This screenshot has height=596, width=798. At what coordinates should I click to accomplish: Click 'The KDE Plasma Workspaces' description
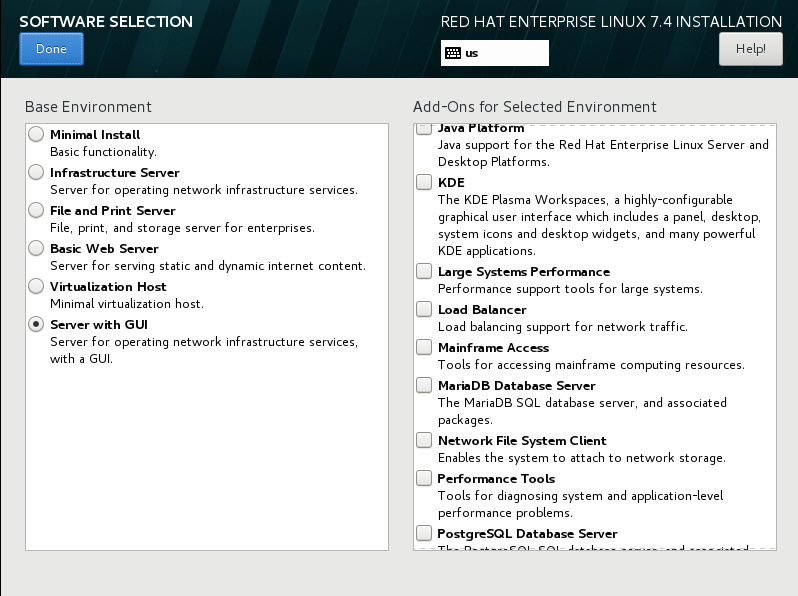click(600, 225)
